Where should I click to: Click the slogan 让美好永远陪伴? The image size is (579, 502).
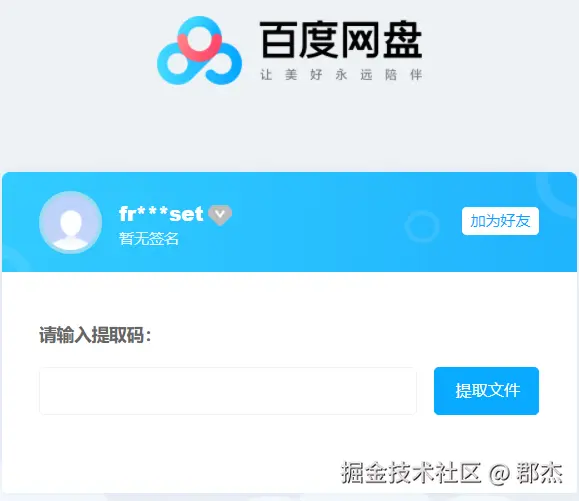[341, 75]
